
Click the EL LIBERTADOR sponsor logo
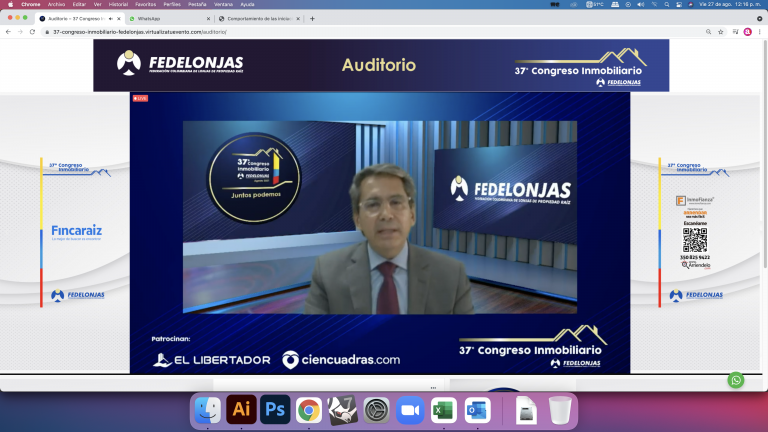tap(212, 360)
